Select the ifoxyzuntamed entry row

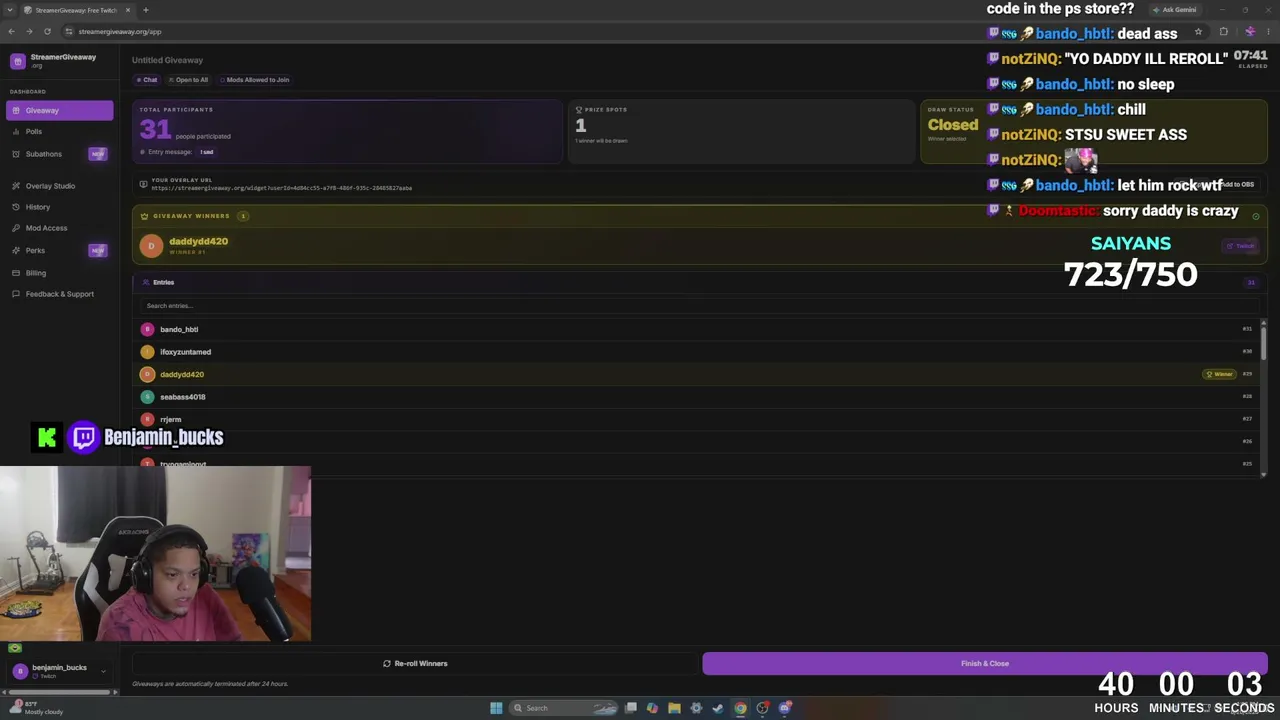coord(697,352)
